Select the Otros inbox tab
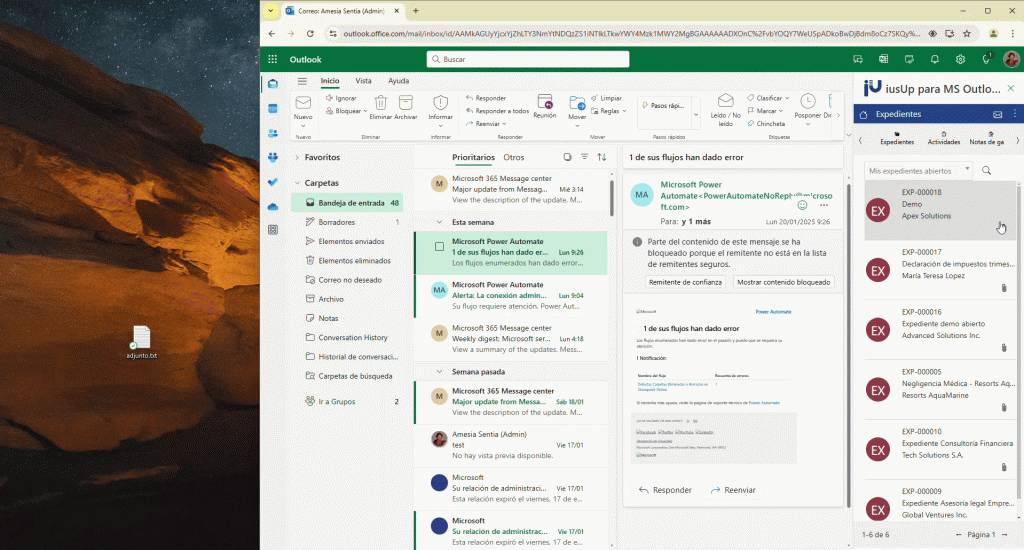Image resolution: width=1024 pixels, height=550 pixels. [x=514, y=157]
